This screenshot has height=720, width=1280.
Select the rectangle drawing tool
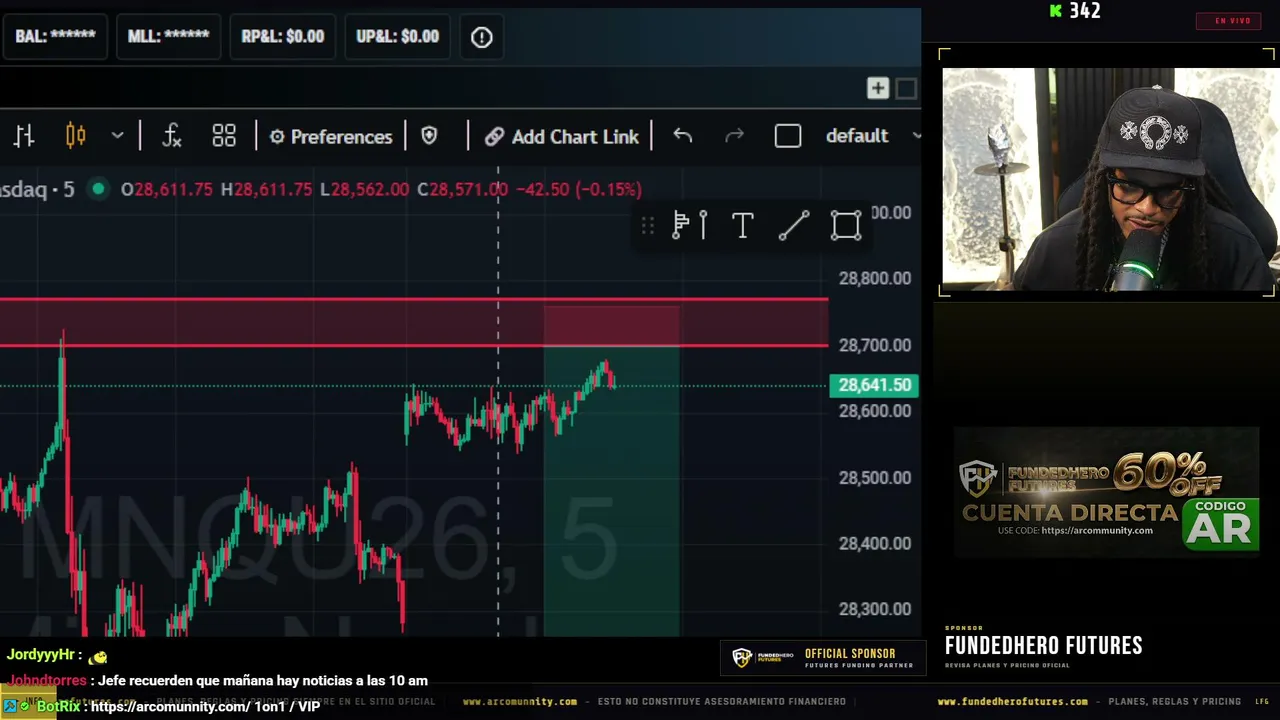(x=846, y=226)
